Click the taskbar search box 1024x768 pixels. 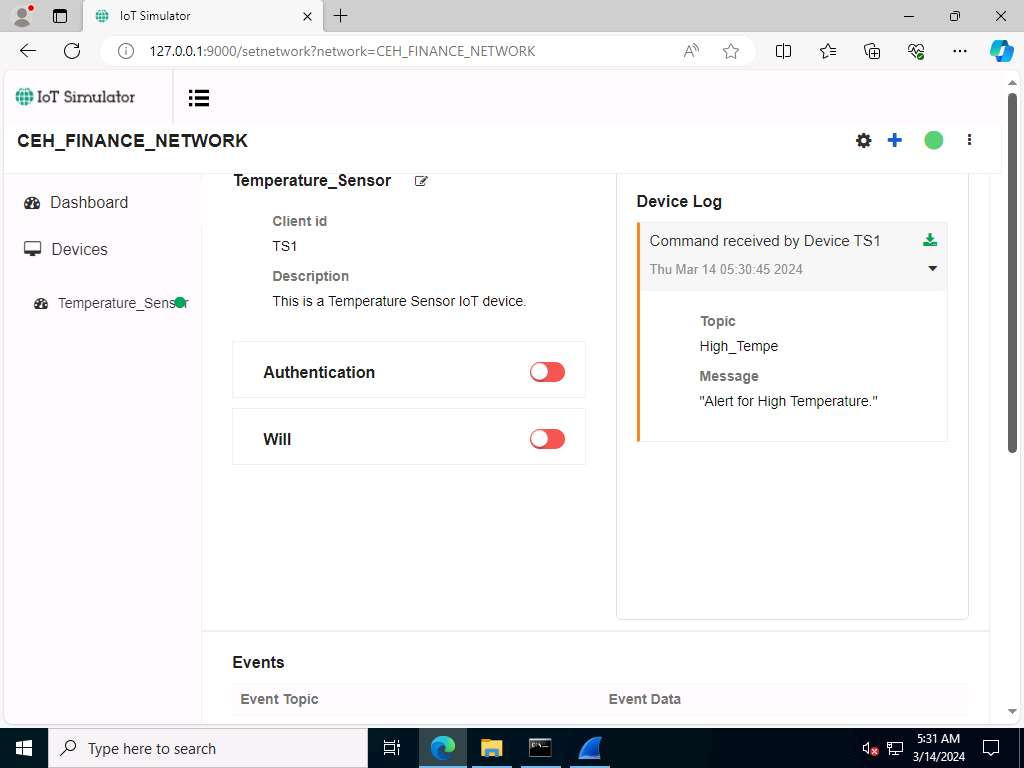tap(208, 748)
